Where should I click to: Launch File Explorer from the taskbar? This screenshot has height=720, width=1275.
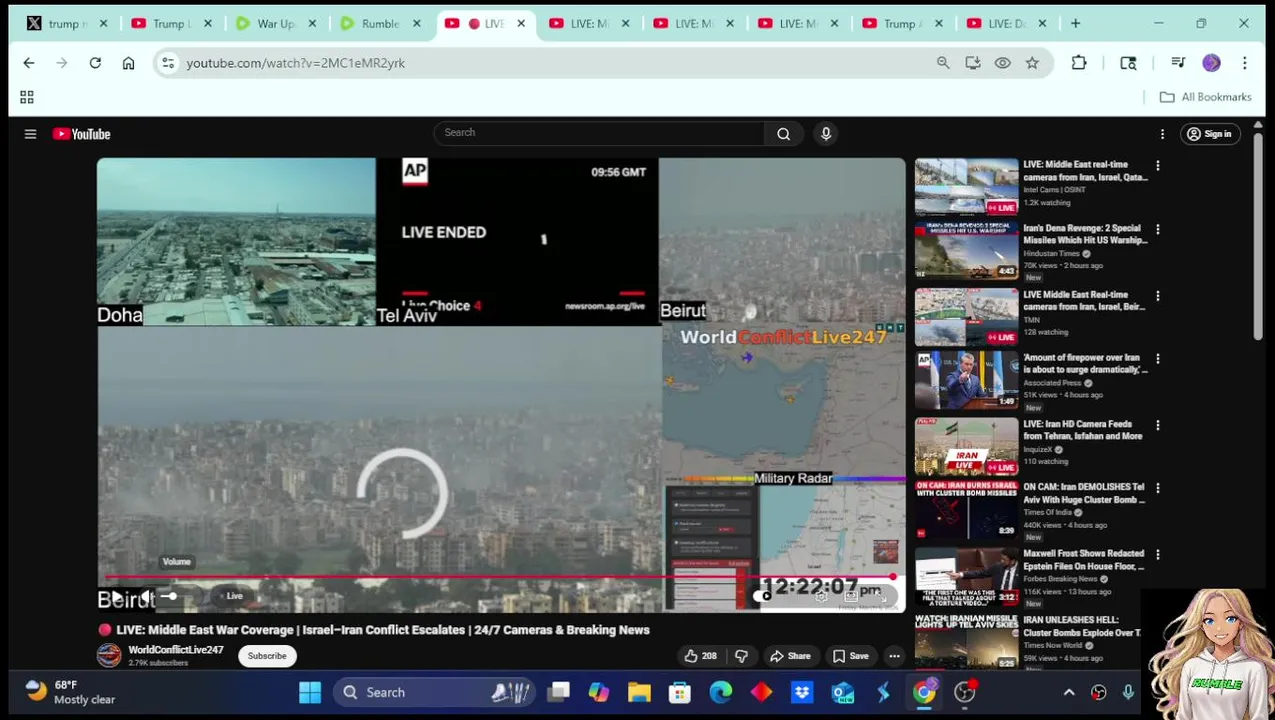click(x=639, y=692)
